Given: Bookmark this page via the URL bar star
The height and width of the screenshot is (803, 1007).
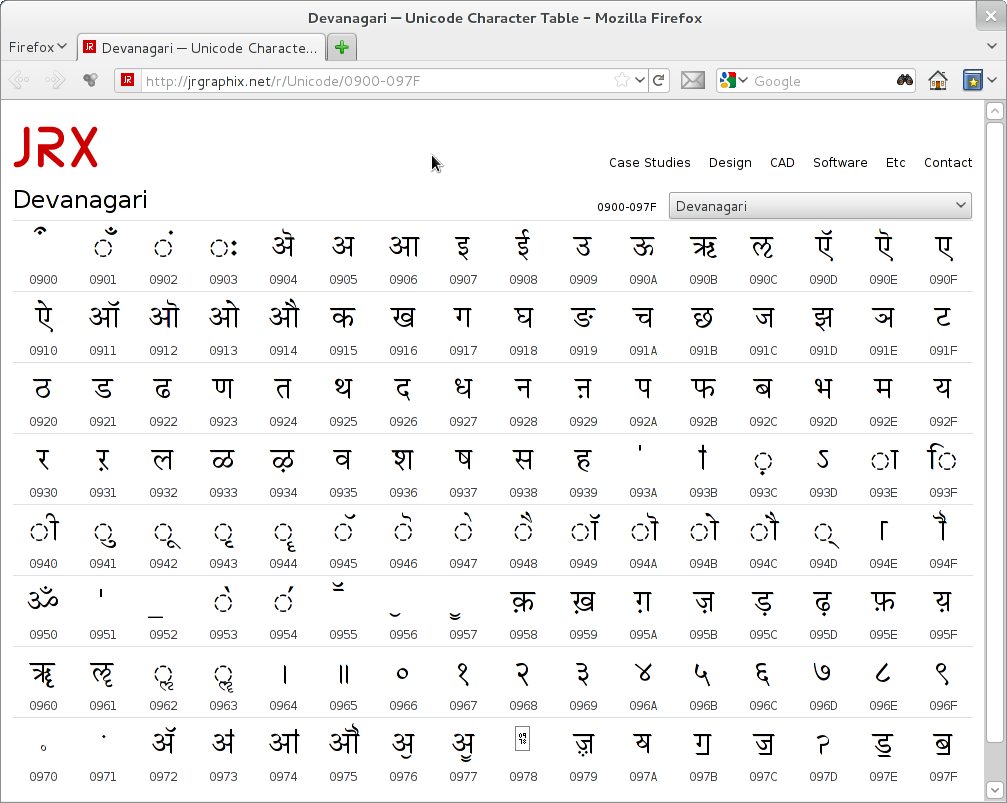Looking at the screenshot, I should 619,80.
